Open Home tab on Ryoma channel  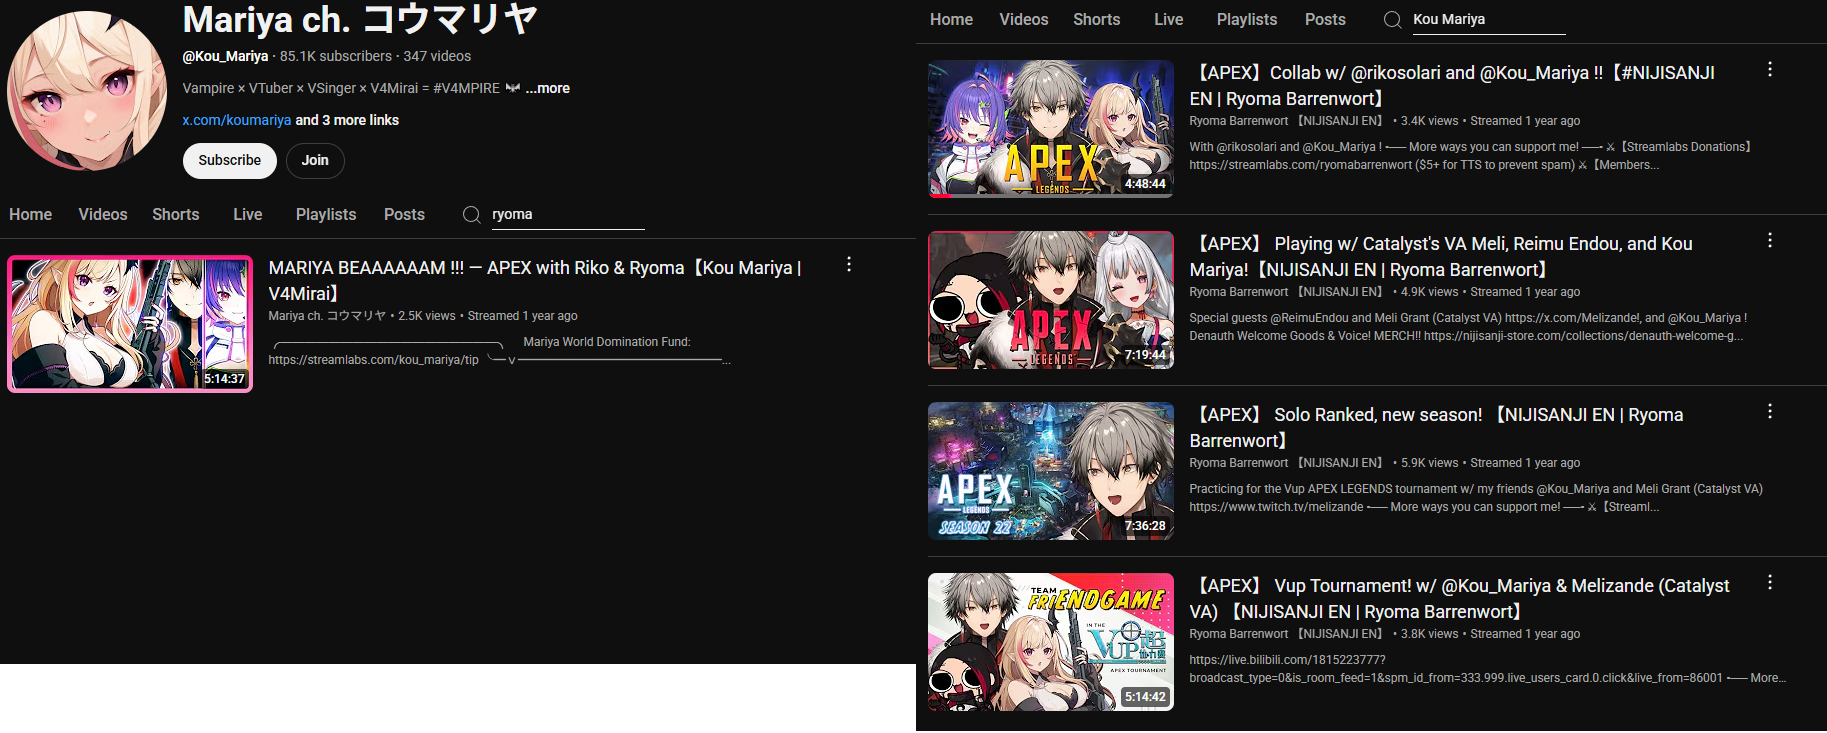point(951,19)
